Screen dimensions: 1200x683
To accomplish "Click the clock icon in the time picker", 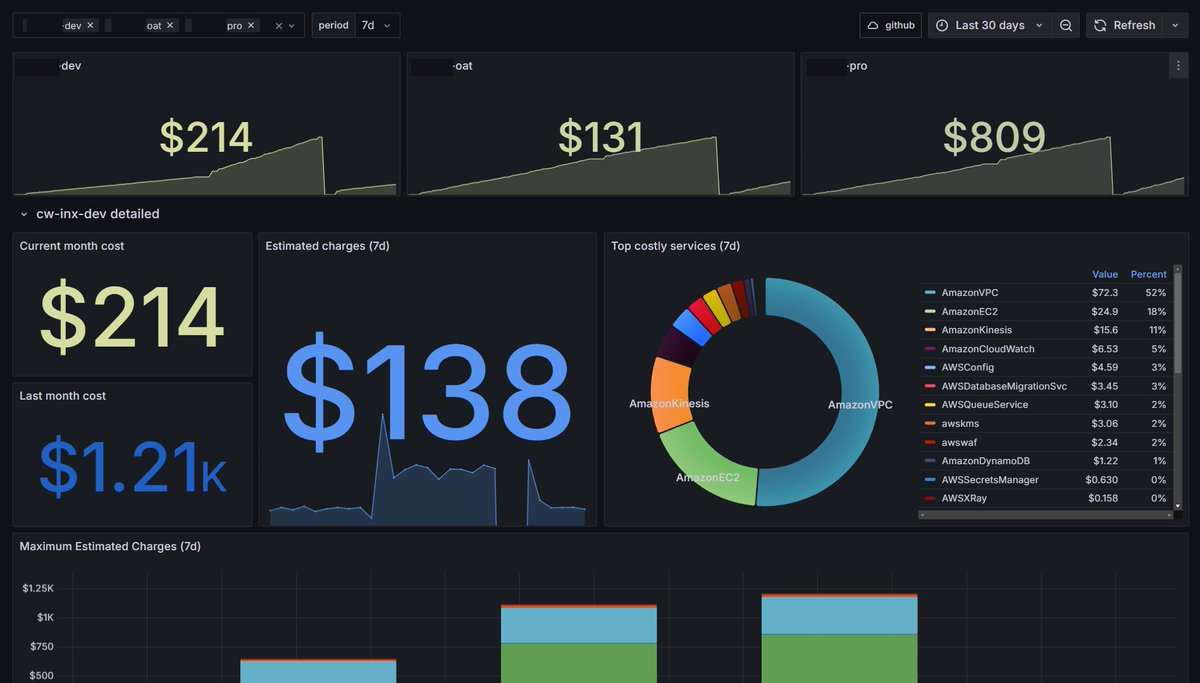I will pos(942,25).
